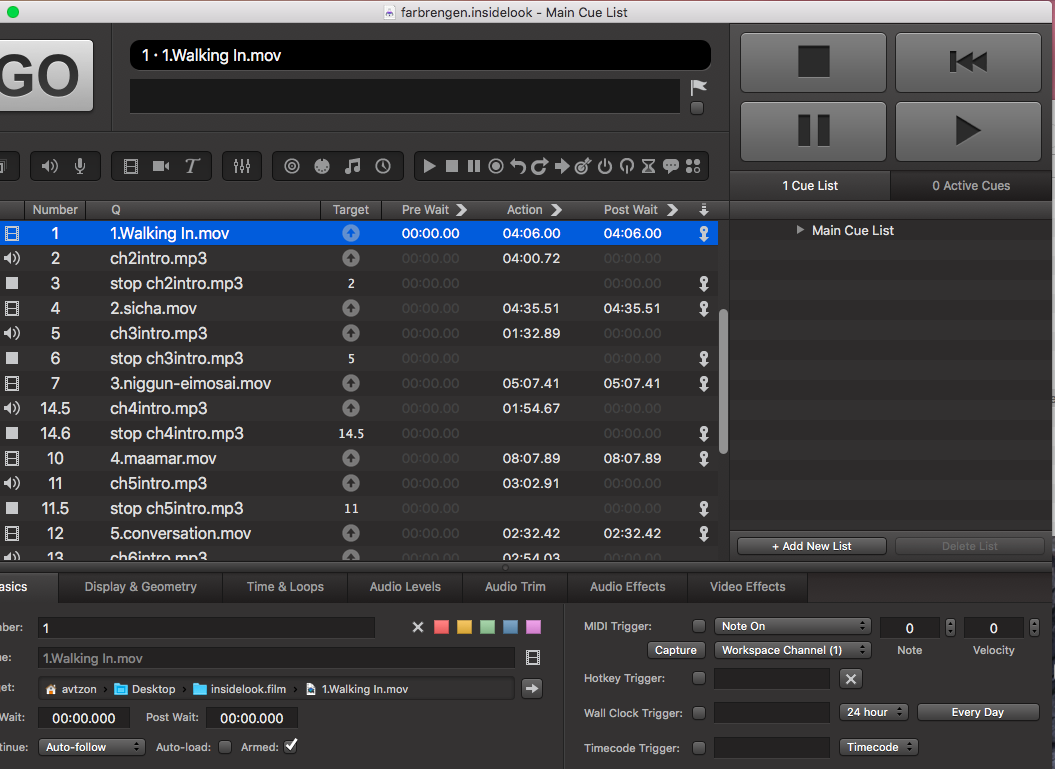Viewport: 1055px width, 769px height.
Task: Add a new OSC cue (concentric circles)
Action: 291,166
